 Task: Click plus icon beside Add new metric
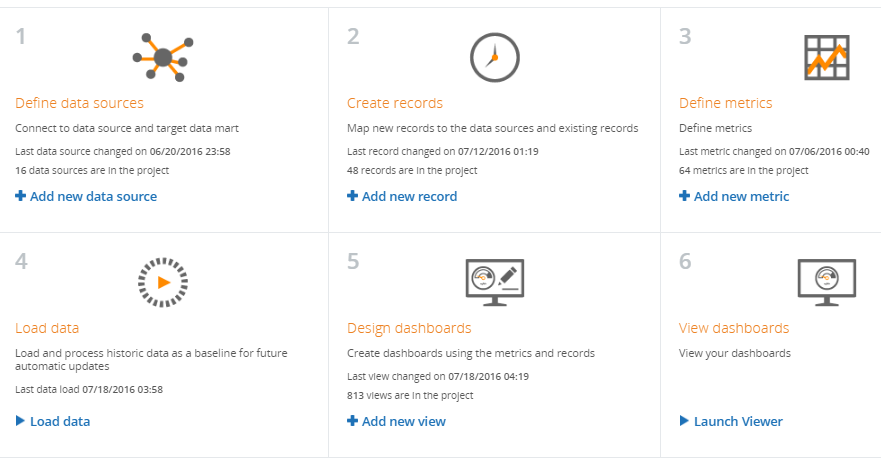coord(685,197)
